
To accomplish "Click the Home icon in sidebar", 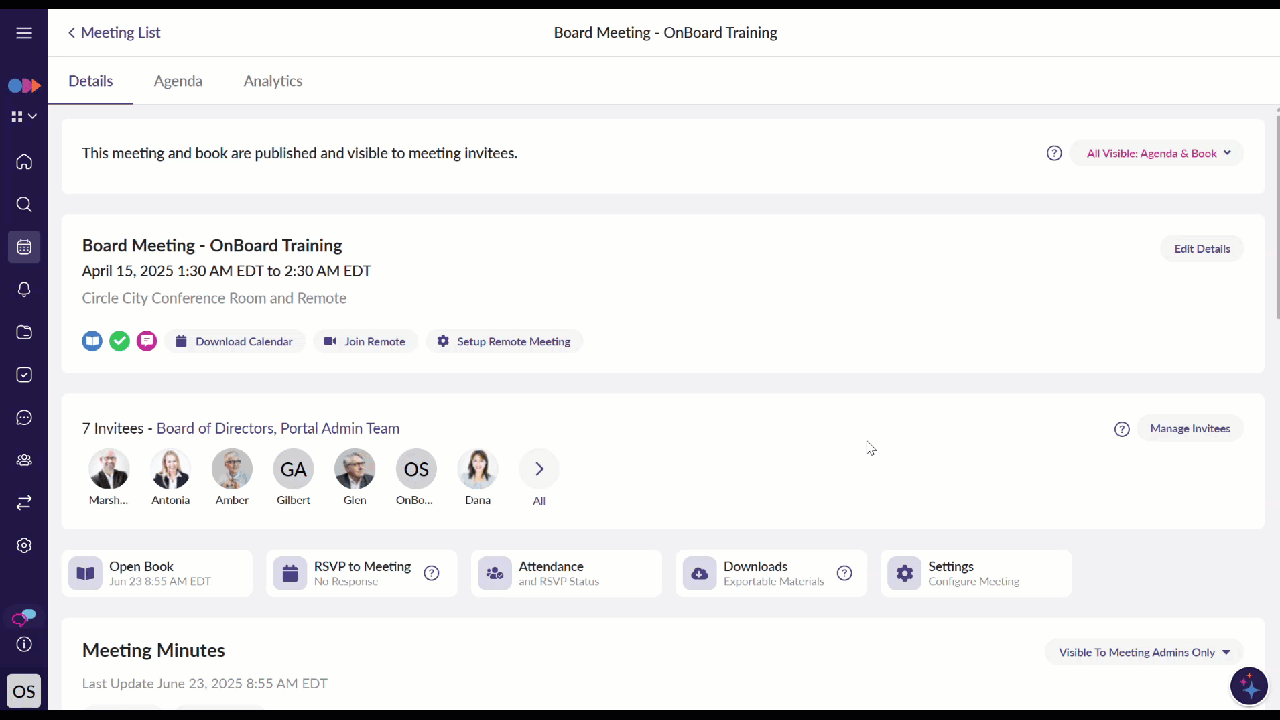I will pos(24,162).
